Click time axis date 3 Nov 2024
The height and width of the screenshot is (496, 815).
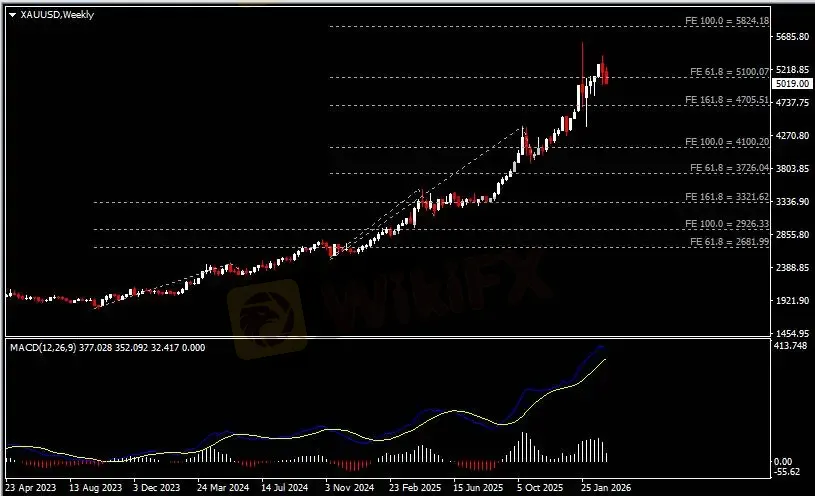(x=349, y=488)
